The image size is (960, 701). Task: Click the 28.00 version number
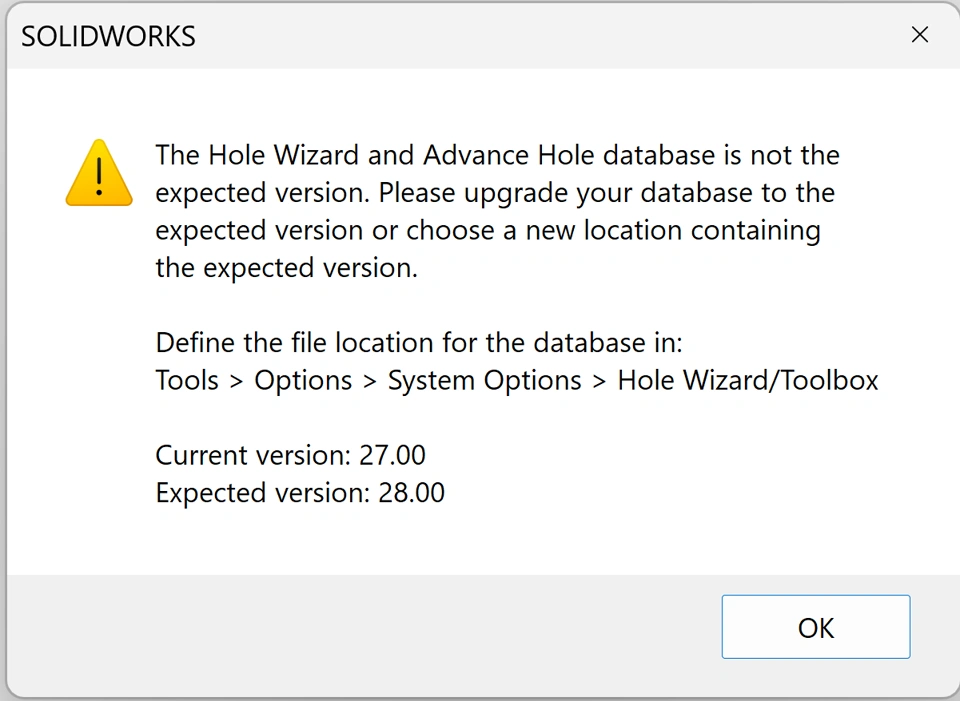click(411, 493)
